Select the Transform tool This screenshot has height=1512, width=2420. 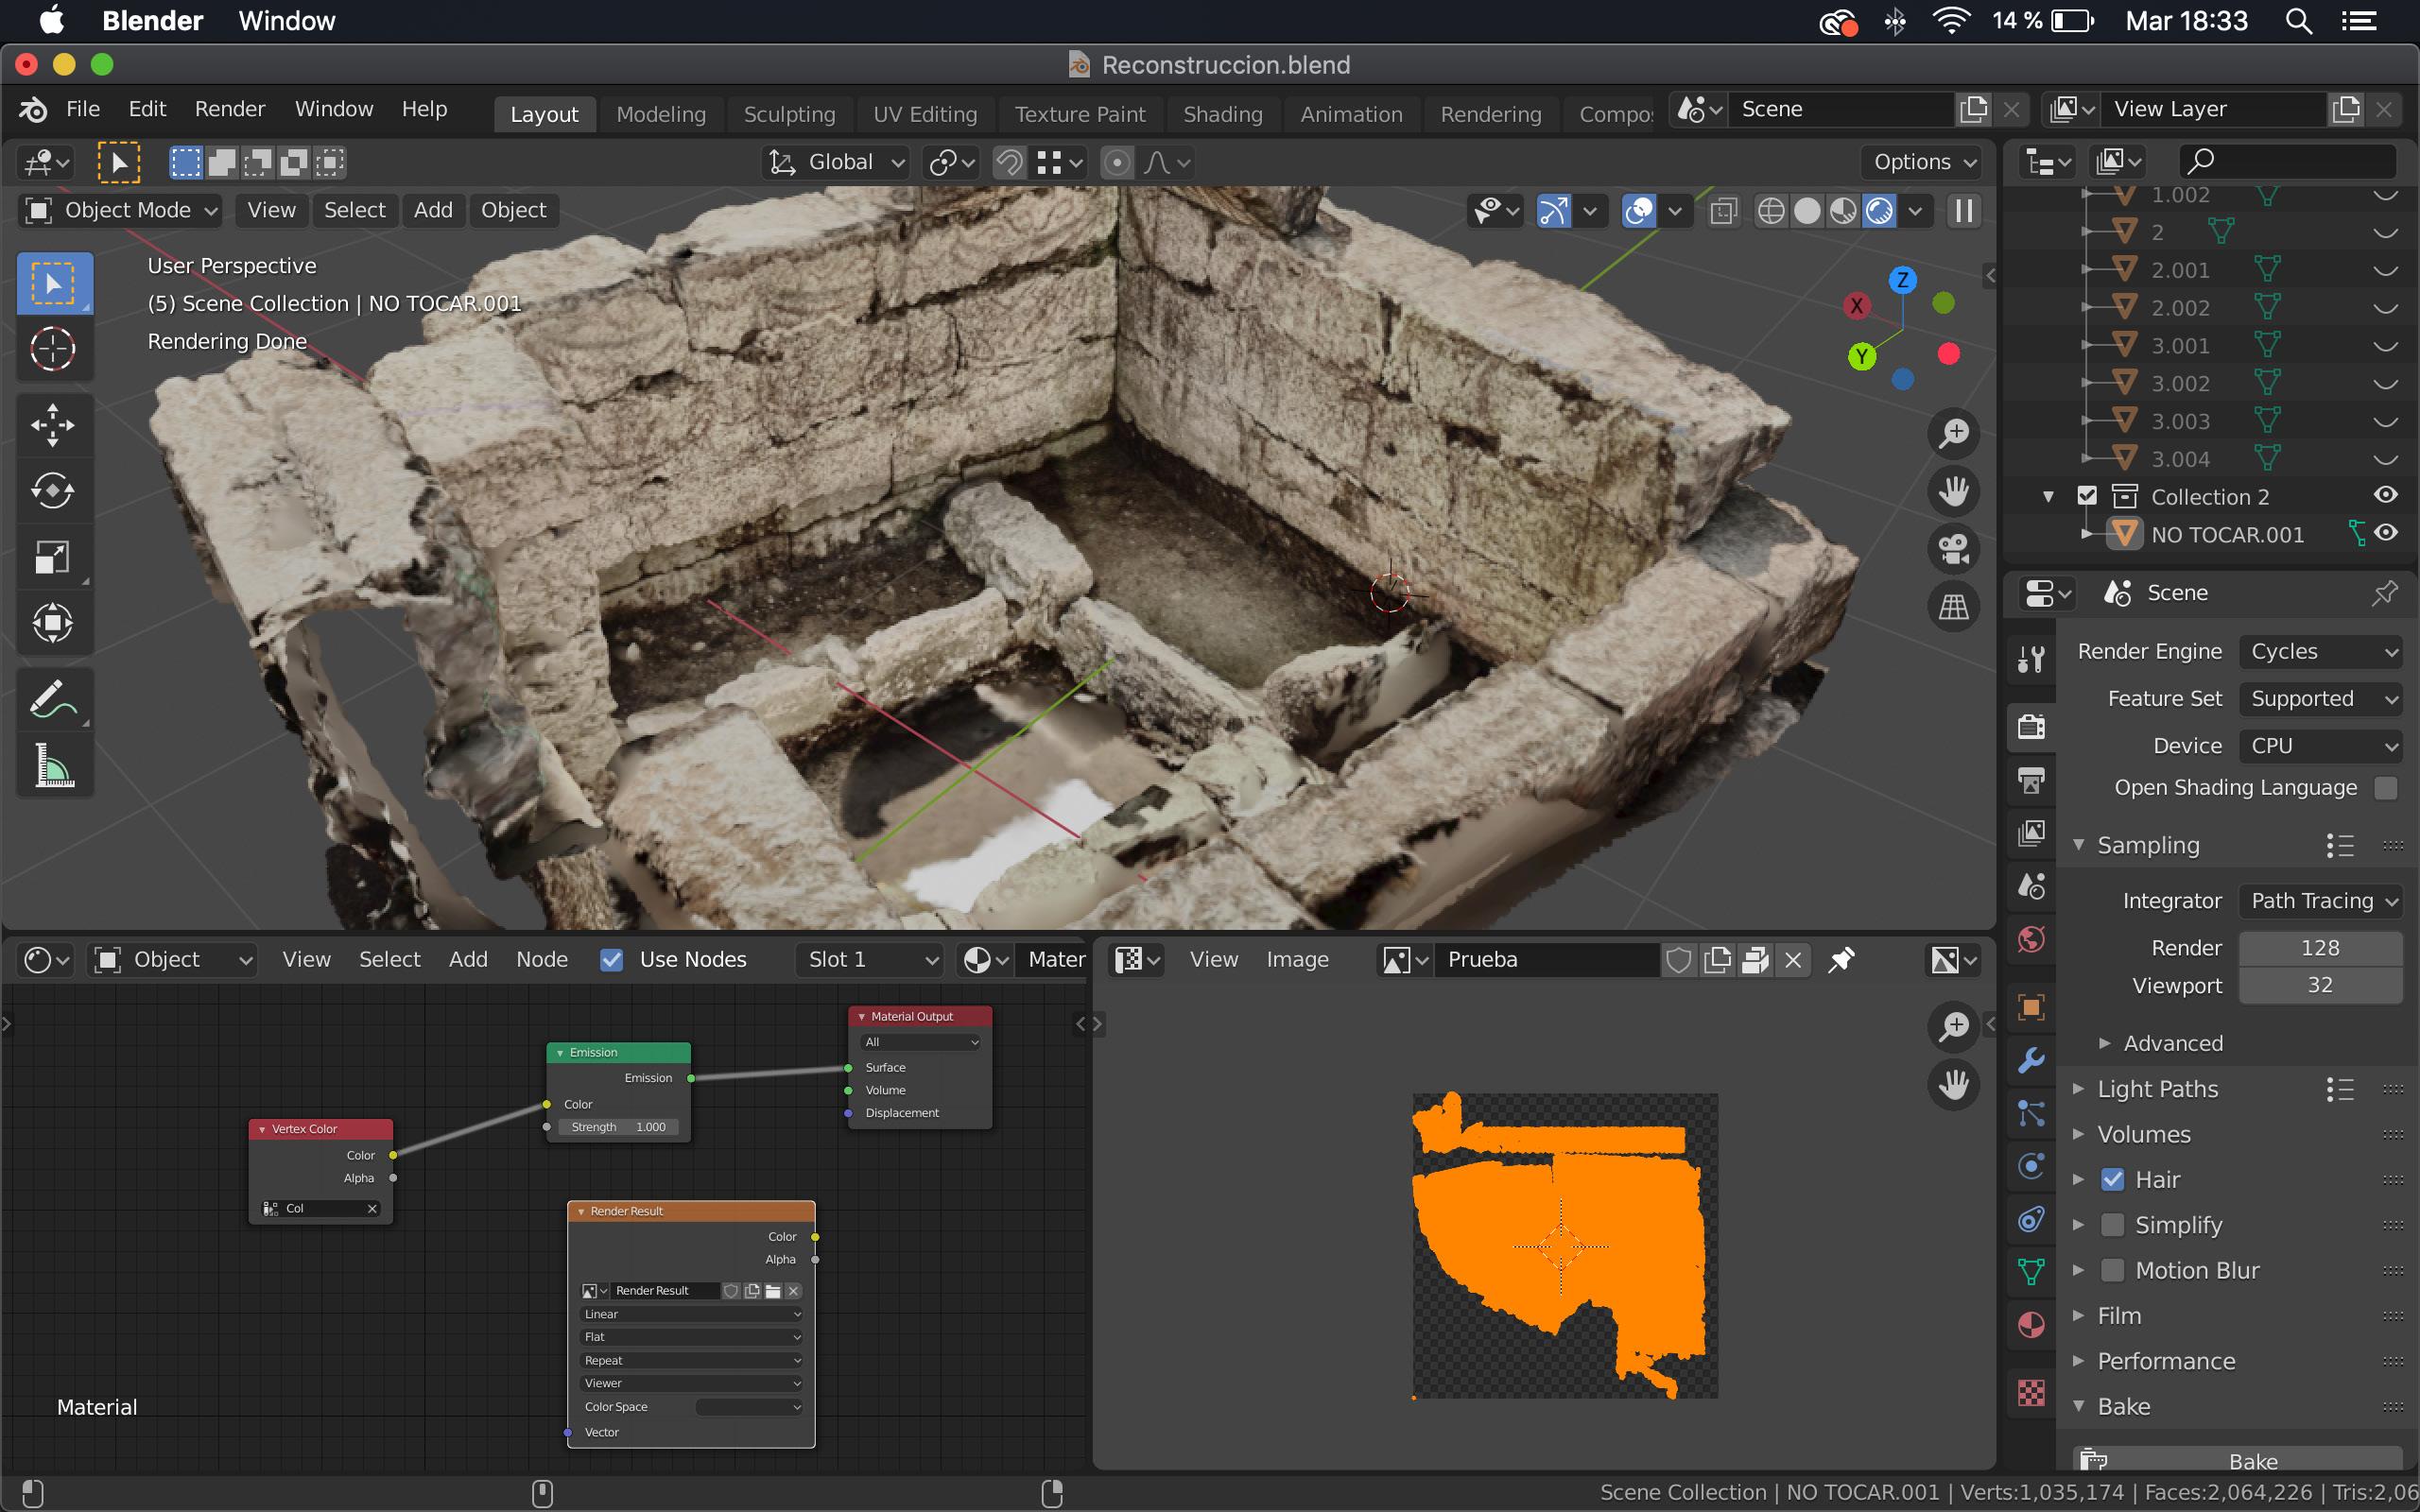coord(54,622)
